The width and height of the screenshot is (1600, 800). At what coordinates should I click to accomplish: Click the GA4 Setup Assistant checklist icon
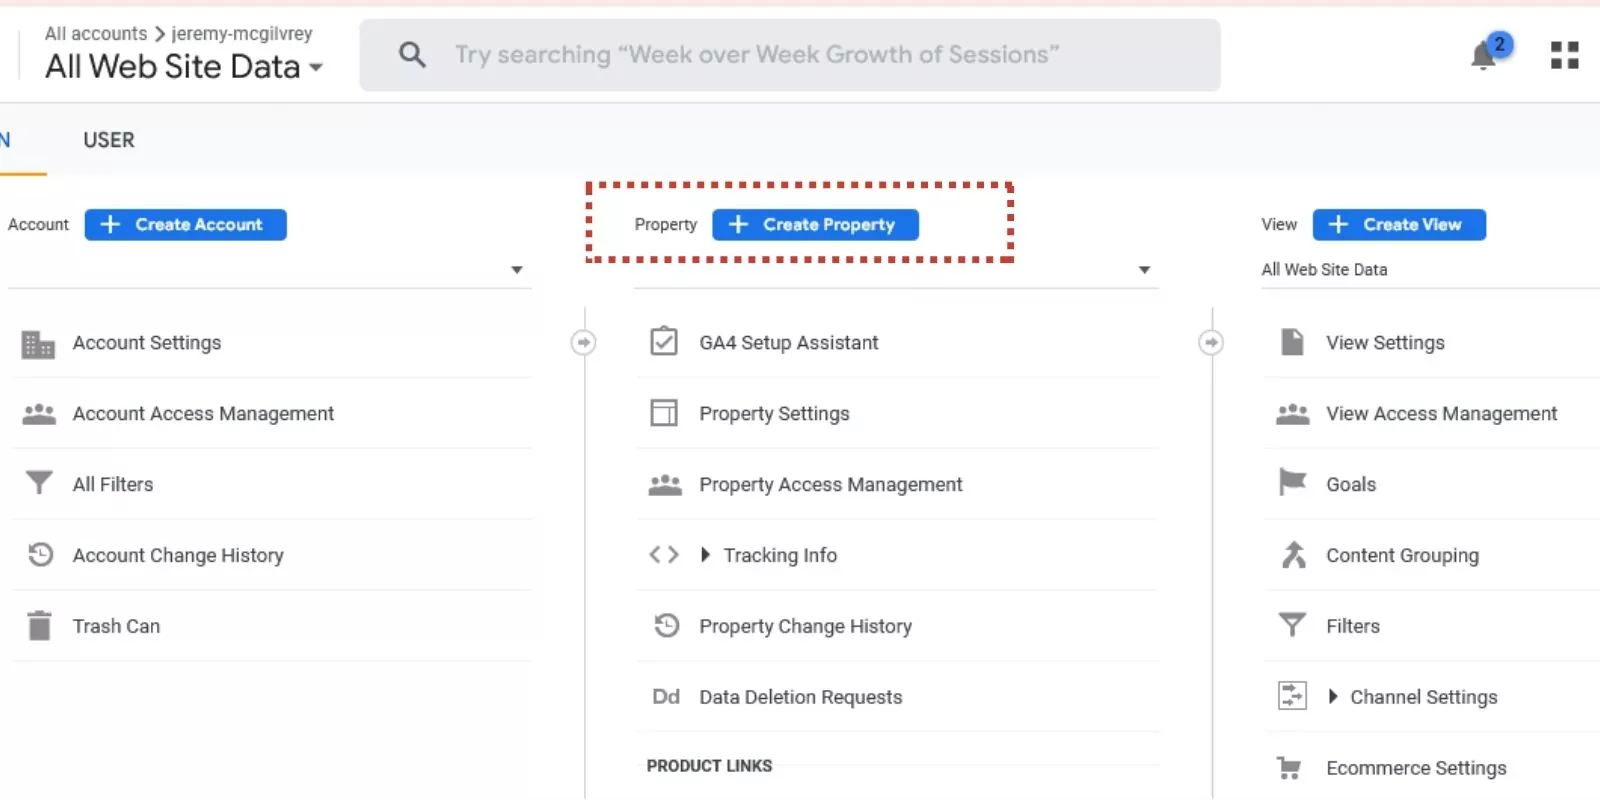(664, 342)
